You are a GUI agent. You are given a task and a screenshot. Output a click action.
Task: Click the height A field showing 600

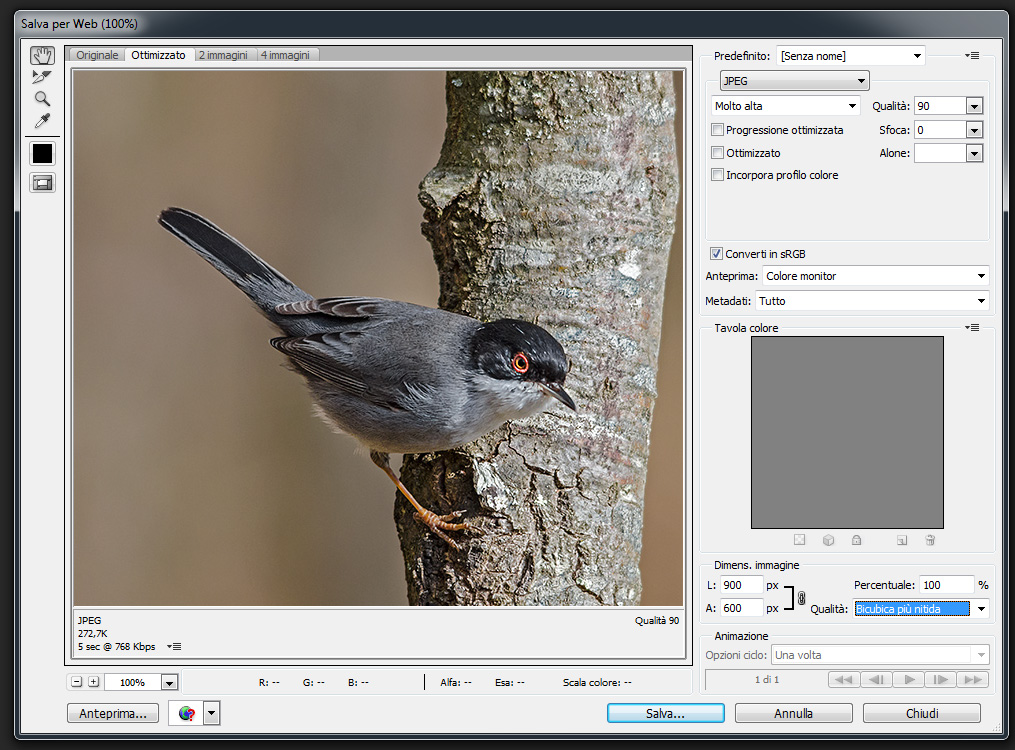741,608
